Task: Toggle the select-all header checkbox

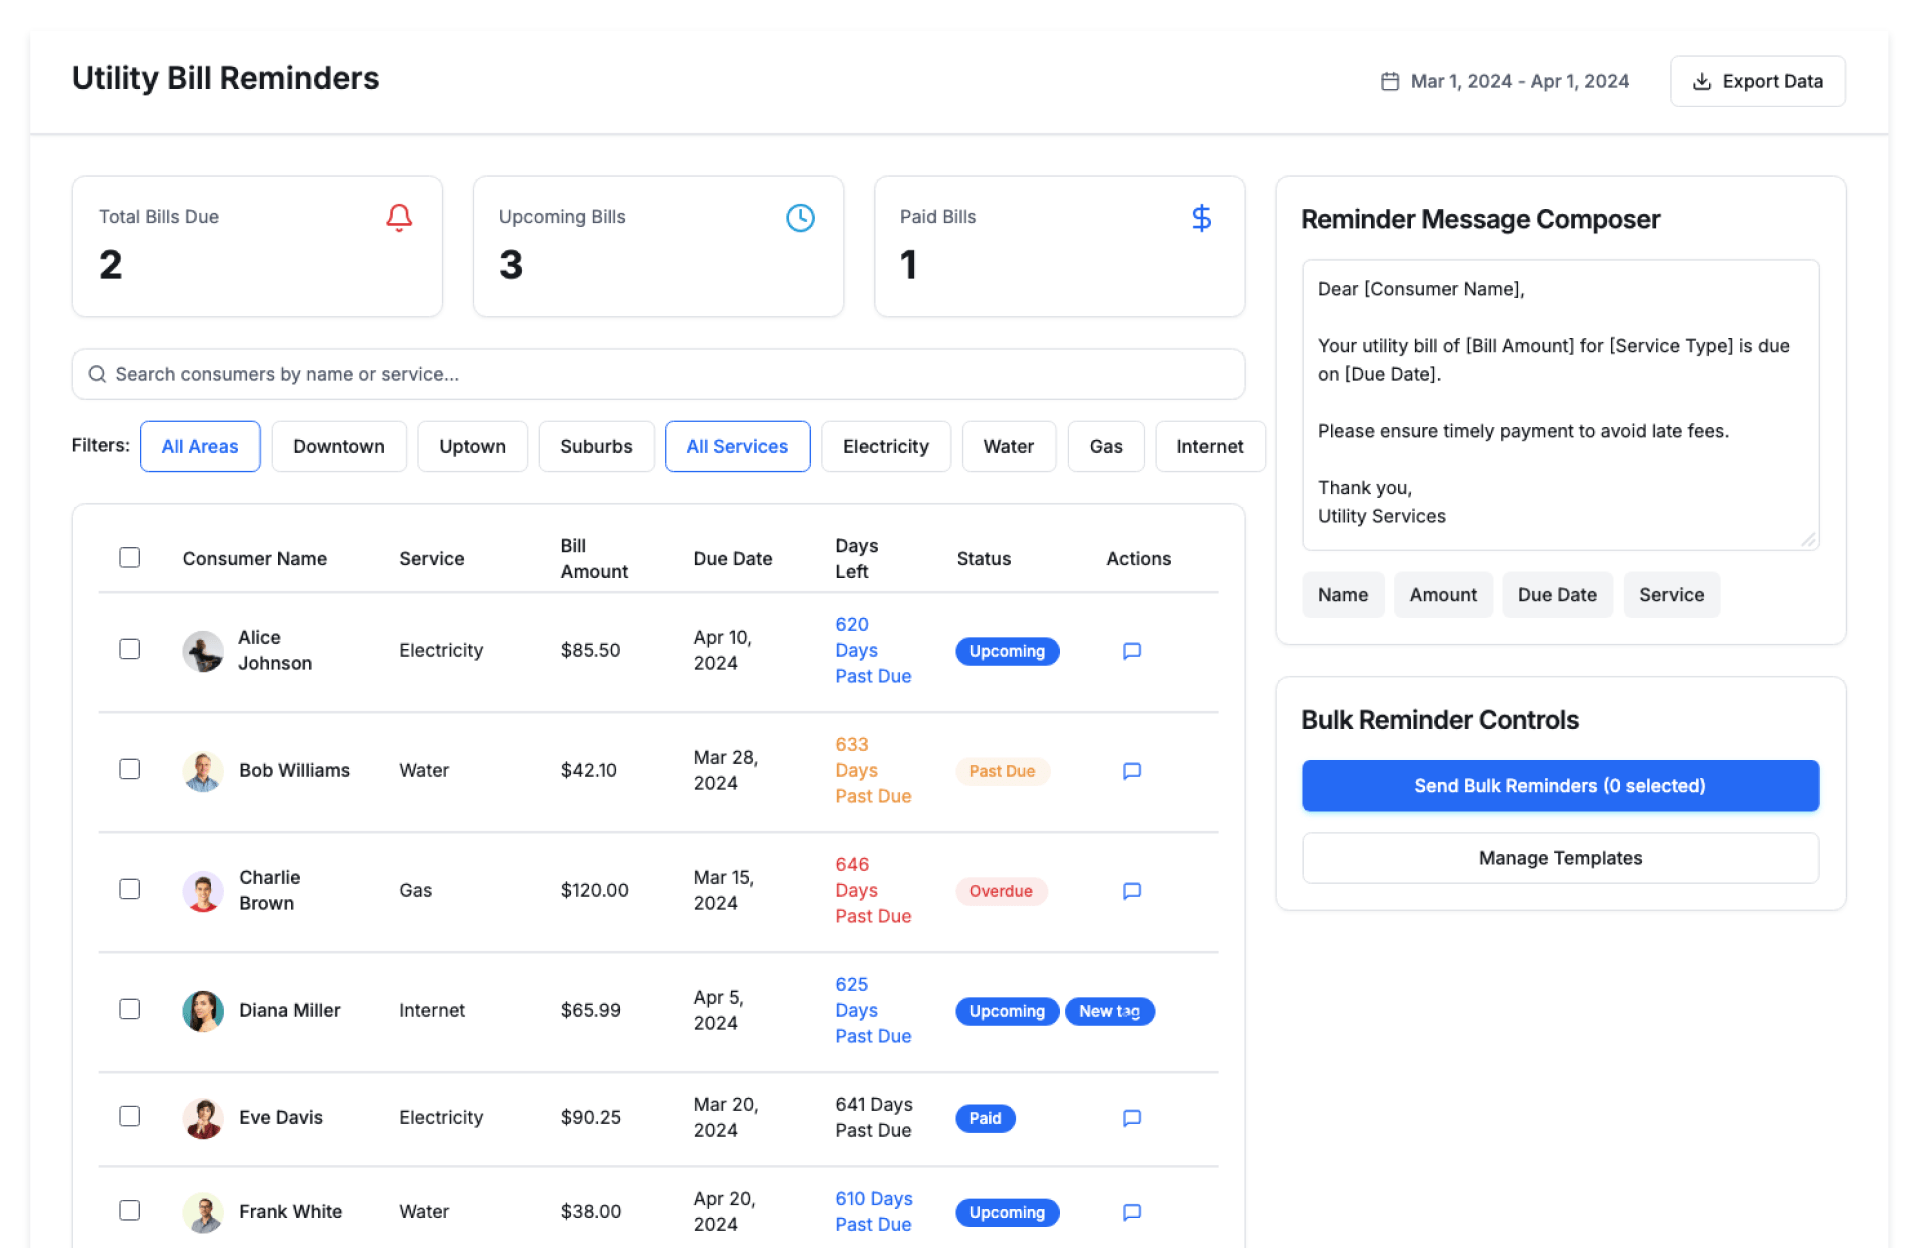Action: coord(130,557)
